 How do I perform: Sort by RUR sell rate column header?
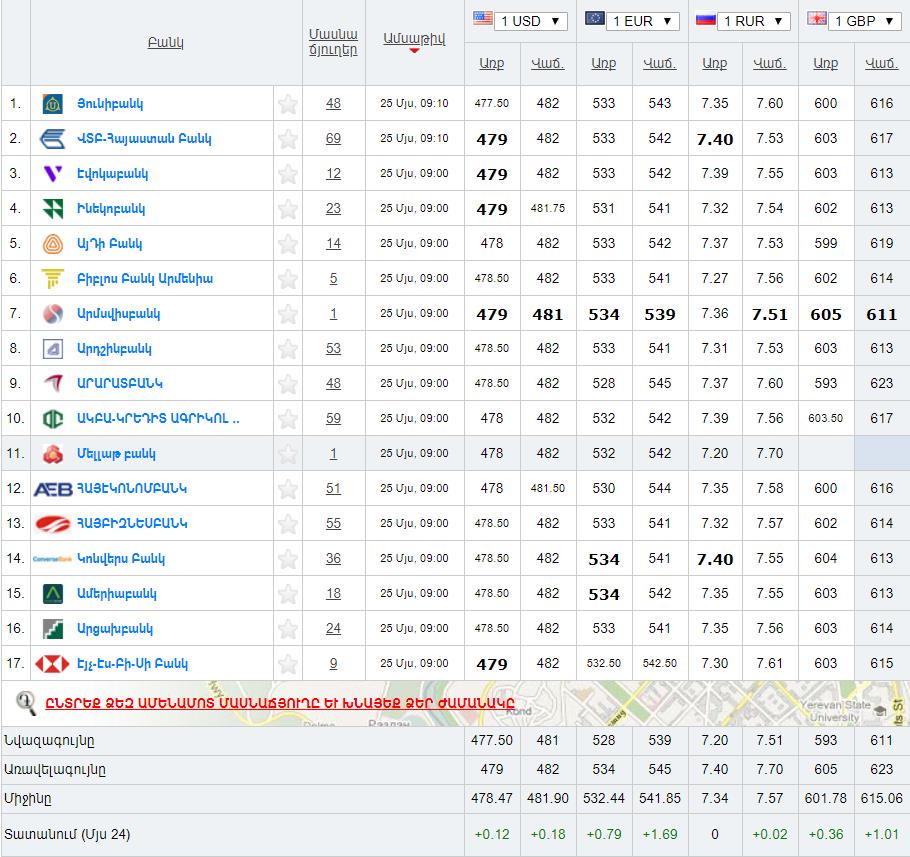pos(770,63)
